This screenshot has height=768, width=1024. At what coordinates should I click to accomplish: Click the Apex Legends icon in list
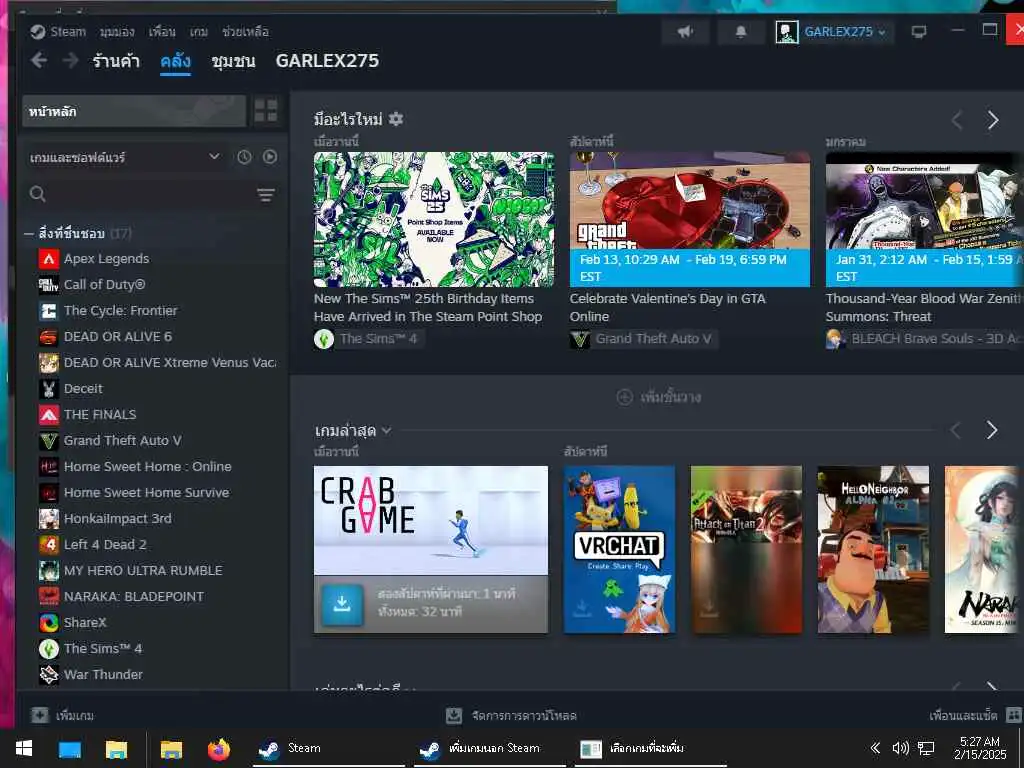[49, 259]
